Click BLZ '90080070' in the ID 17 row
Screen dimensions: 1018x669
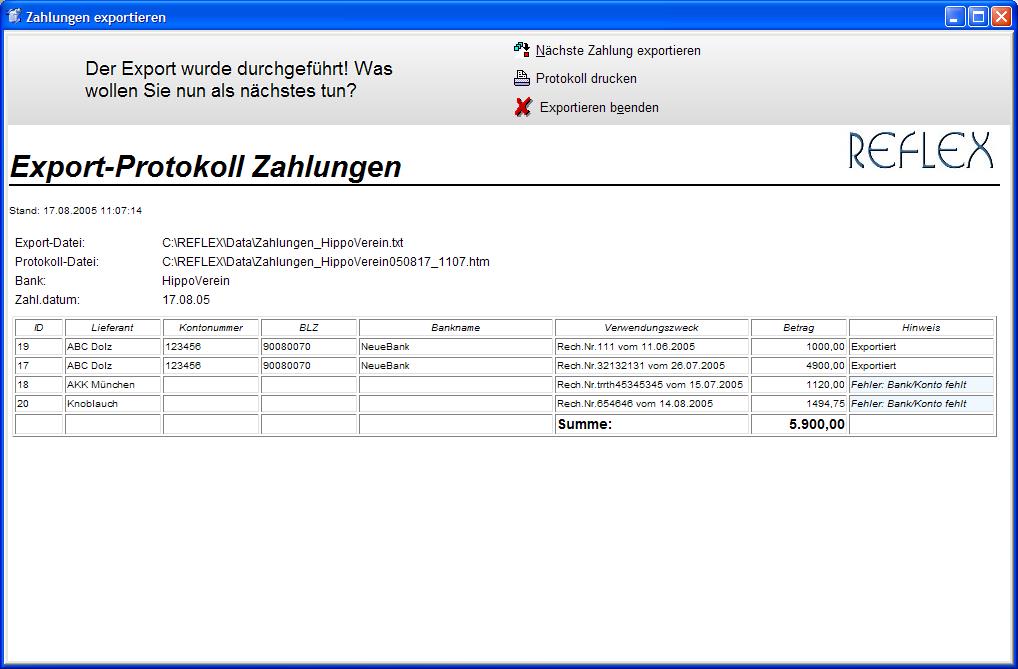pos(309,366)
